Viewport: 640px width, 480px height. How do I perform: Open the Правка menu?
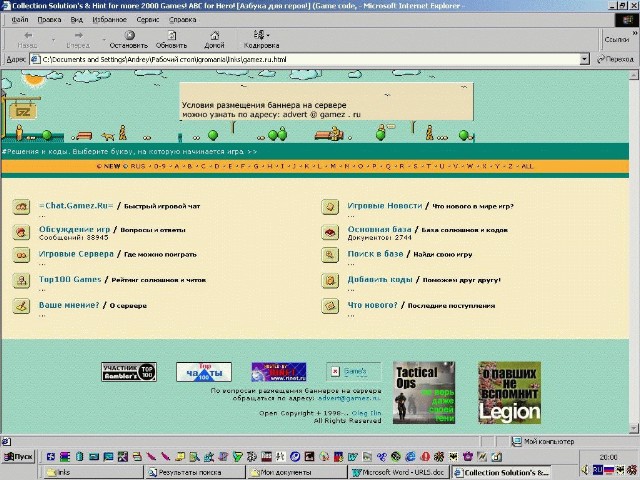click(49, 20)
